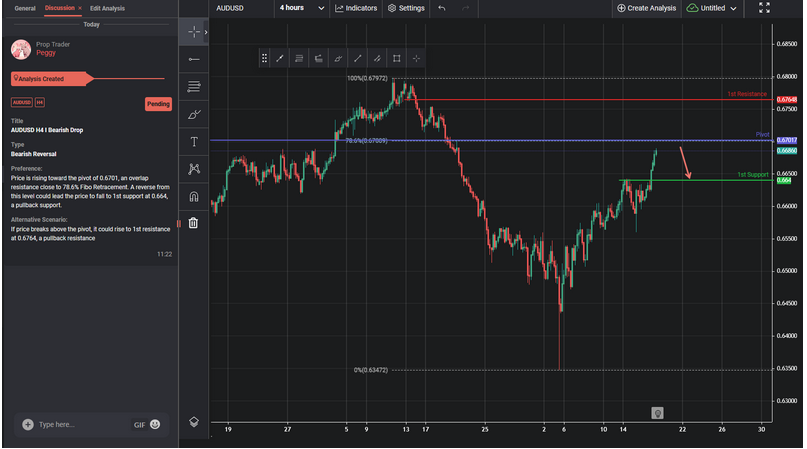
Task: Select parallel channel in floating toolbar
Action: [377, 58]
